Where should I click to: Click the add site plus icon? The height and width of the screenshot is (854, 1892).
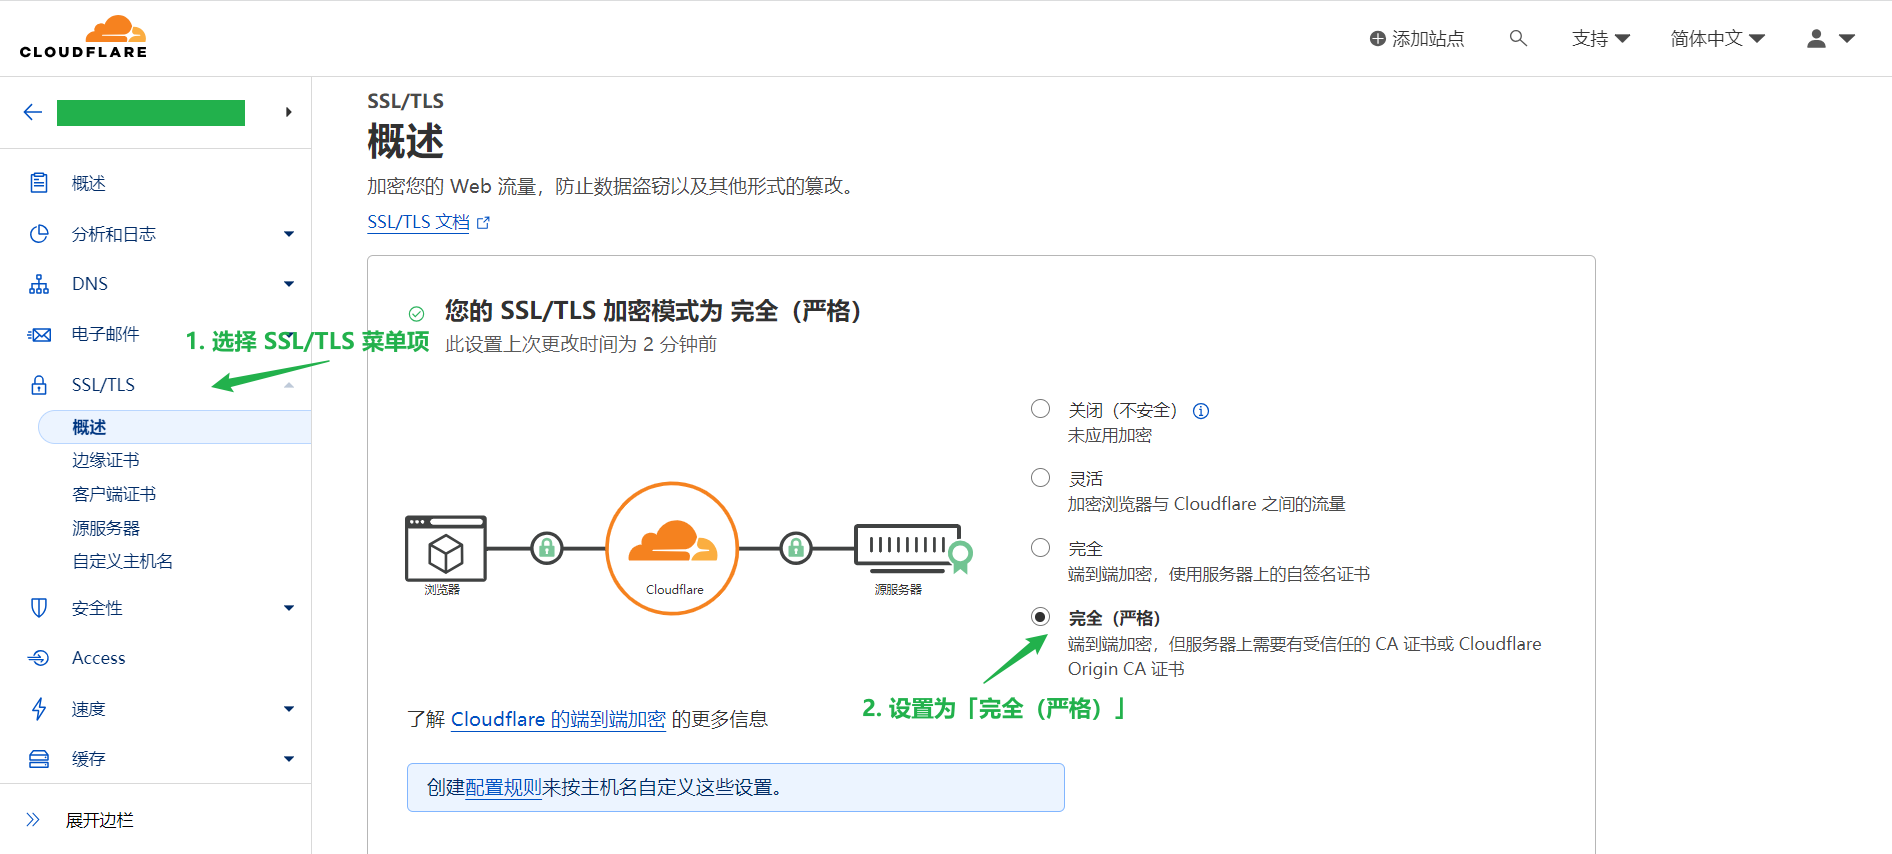[1378, 39]
